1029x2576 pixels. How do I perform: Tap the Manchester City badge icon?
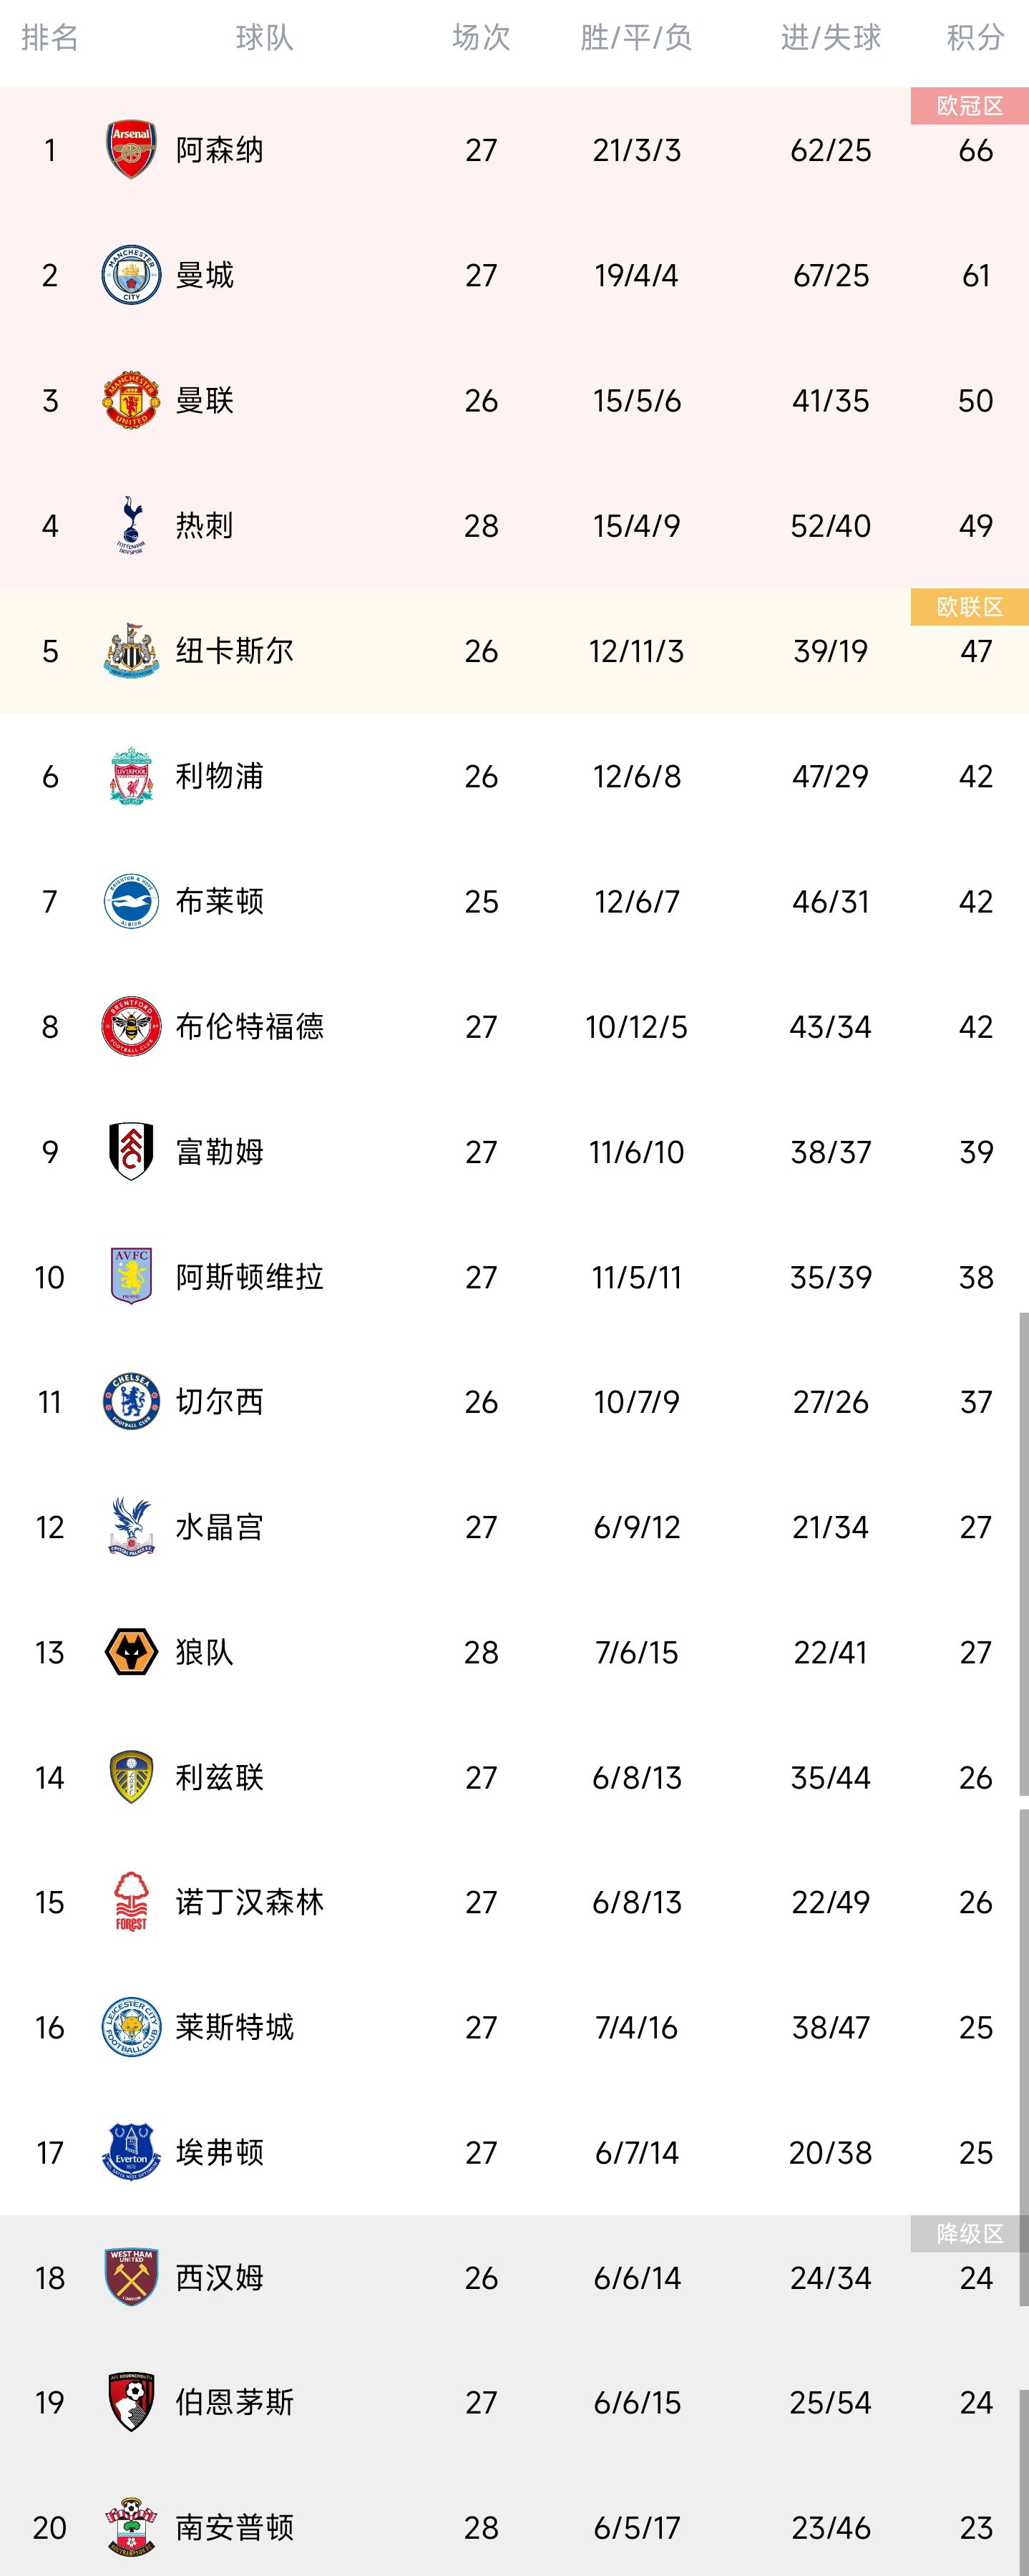tap(131, 275)
